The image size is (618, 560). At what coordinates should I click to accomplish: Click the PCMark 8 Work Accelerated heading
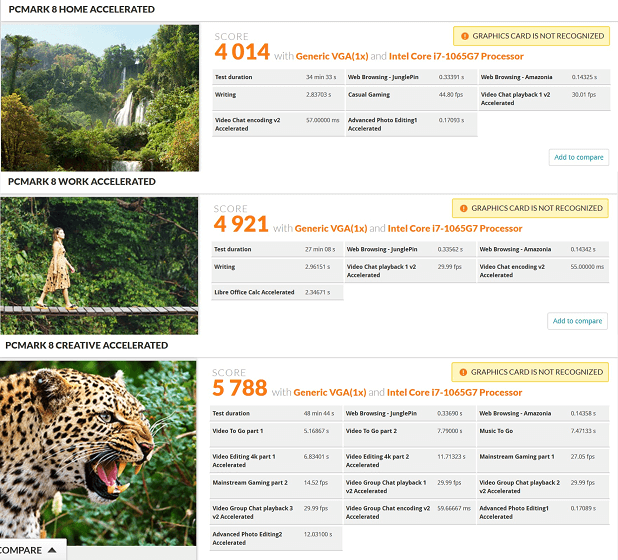coord(82,182)
